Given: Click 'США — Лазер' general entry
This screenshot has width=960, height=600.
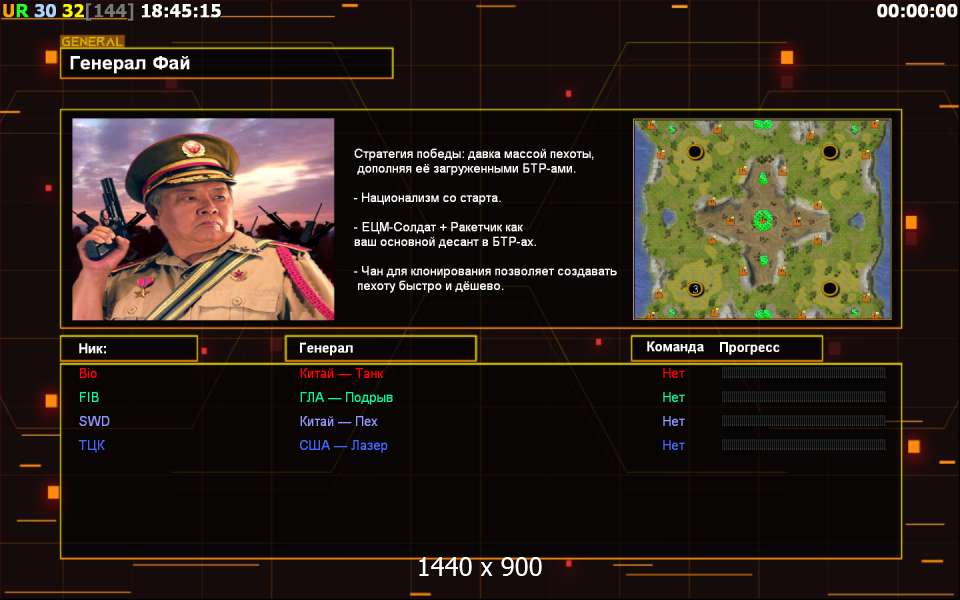Looking at the screenshot, I should click(343, 445).
